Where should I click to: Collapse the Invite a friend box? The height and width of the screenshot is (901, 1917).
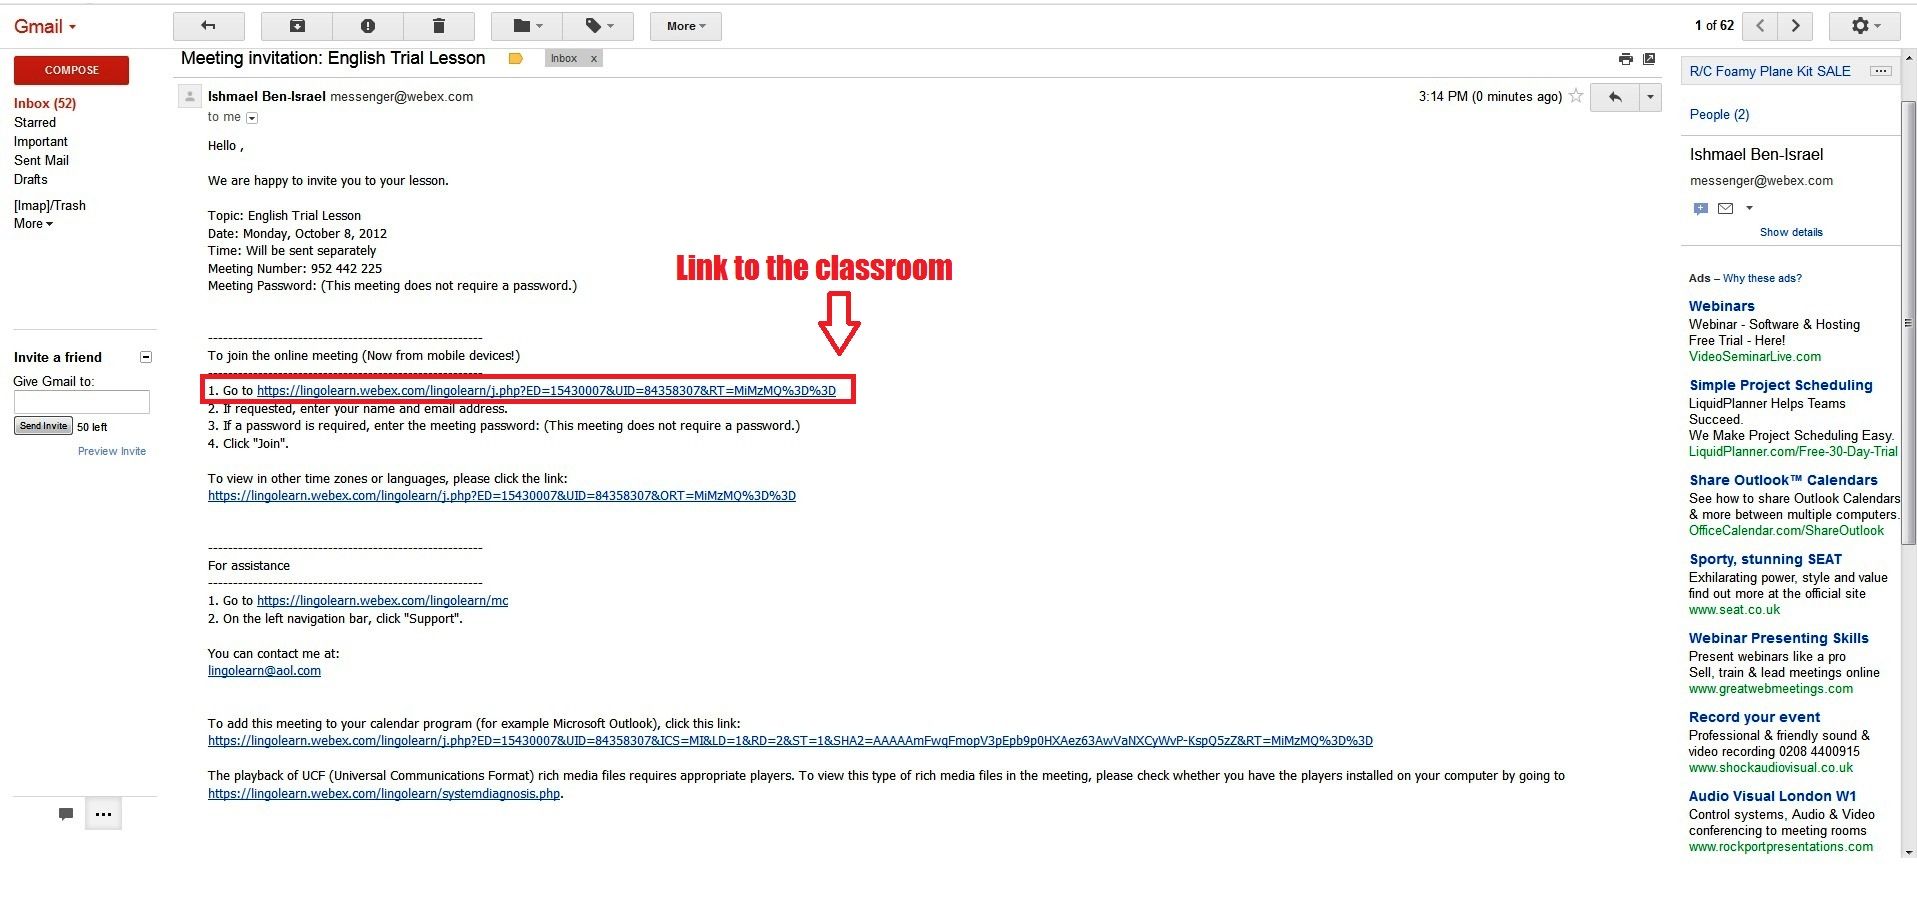pyautogui.click(x=146, y=357)
